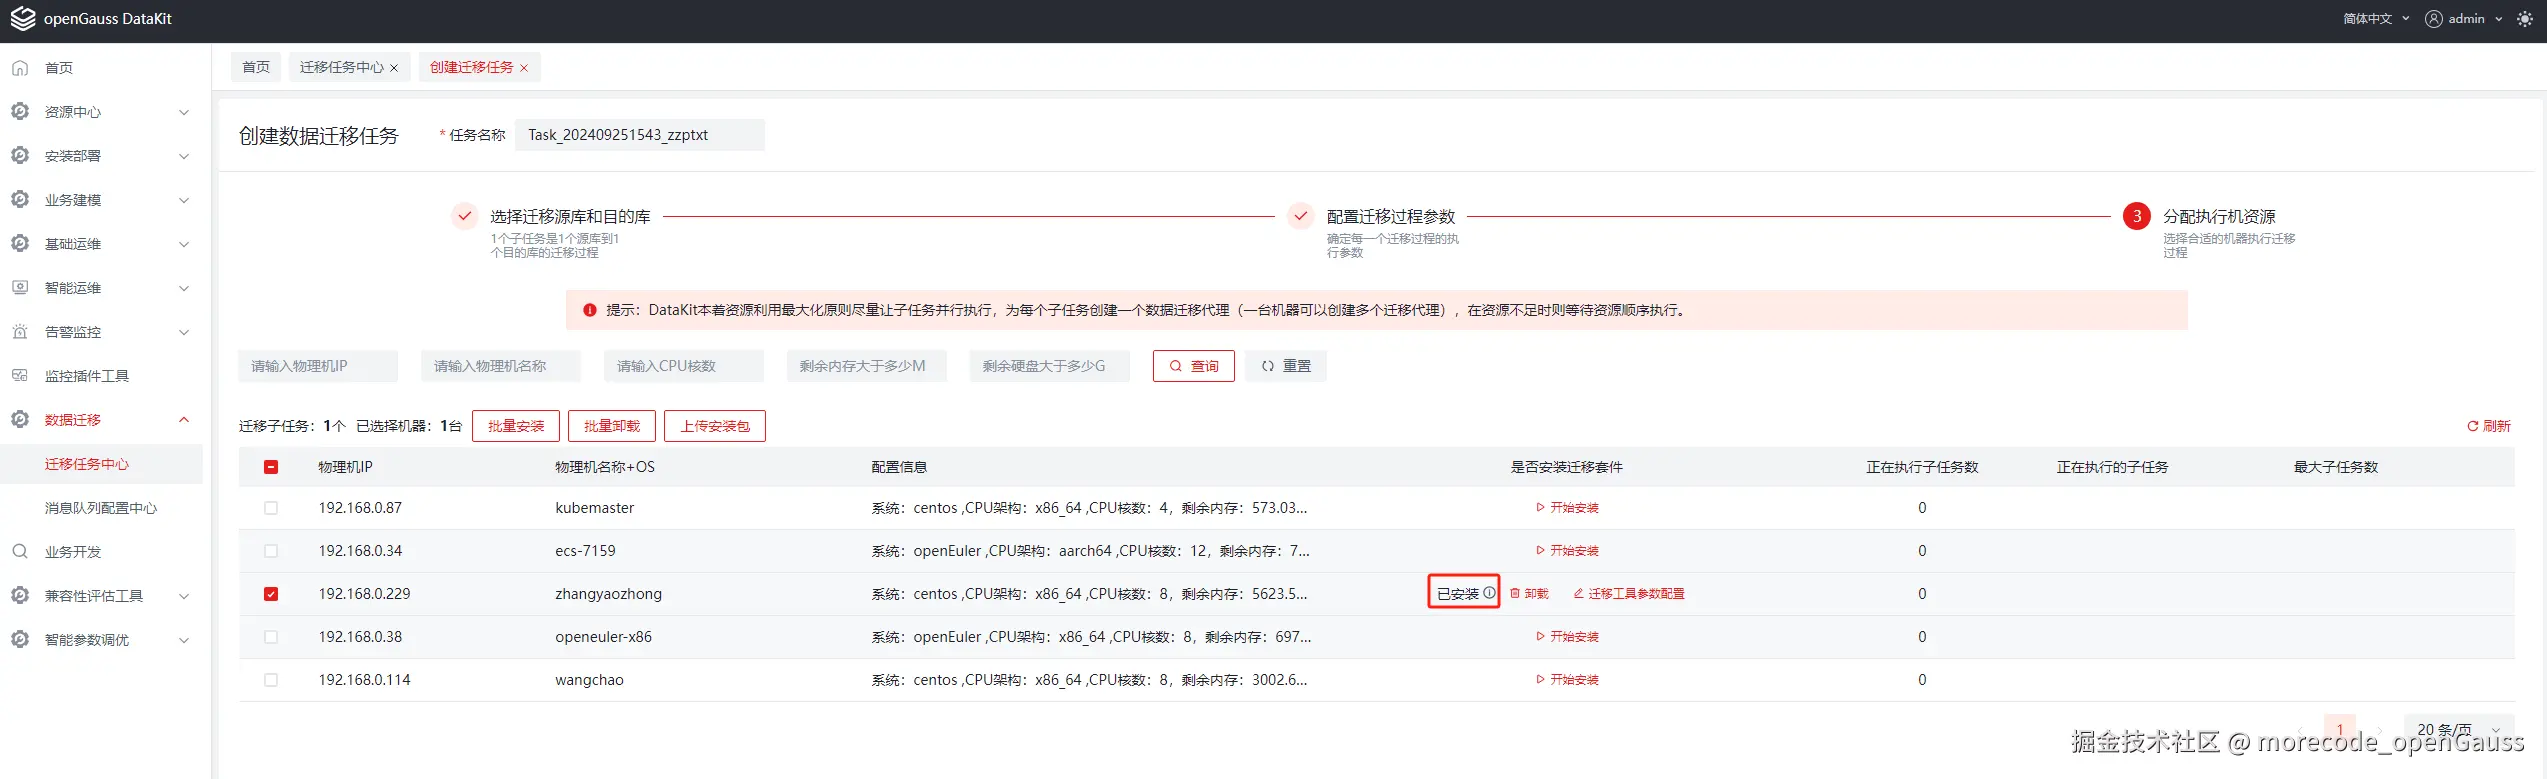Expand the 智能运维 menu chevron
The width and height of the screenshot is (2547, 779).
point(184,288)
